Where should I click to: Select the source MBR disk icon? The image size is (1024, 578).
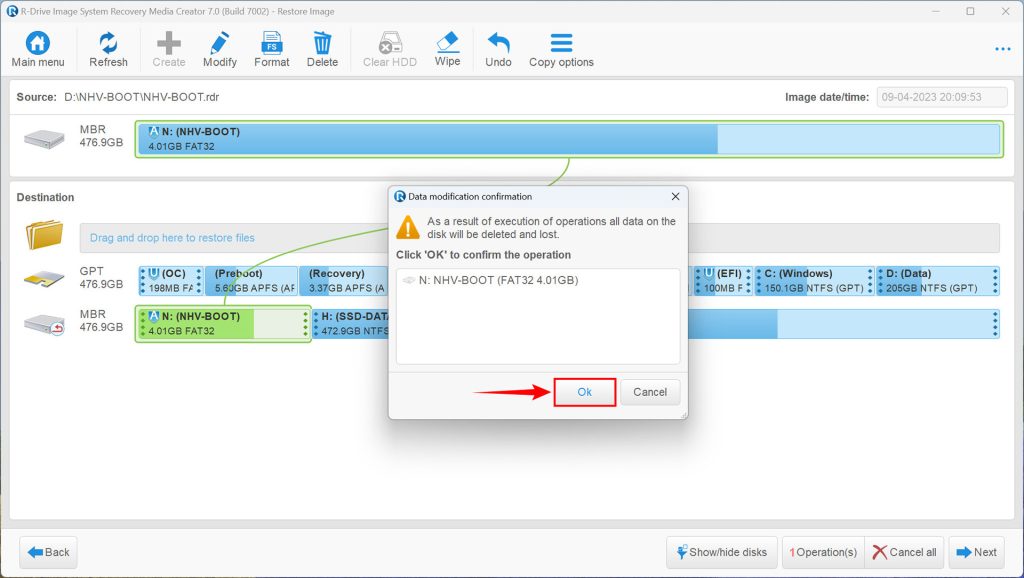click(x=44, y=138)
